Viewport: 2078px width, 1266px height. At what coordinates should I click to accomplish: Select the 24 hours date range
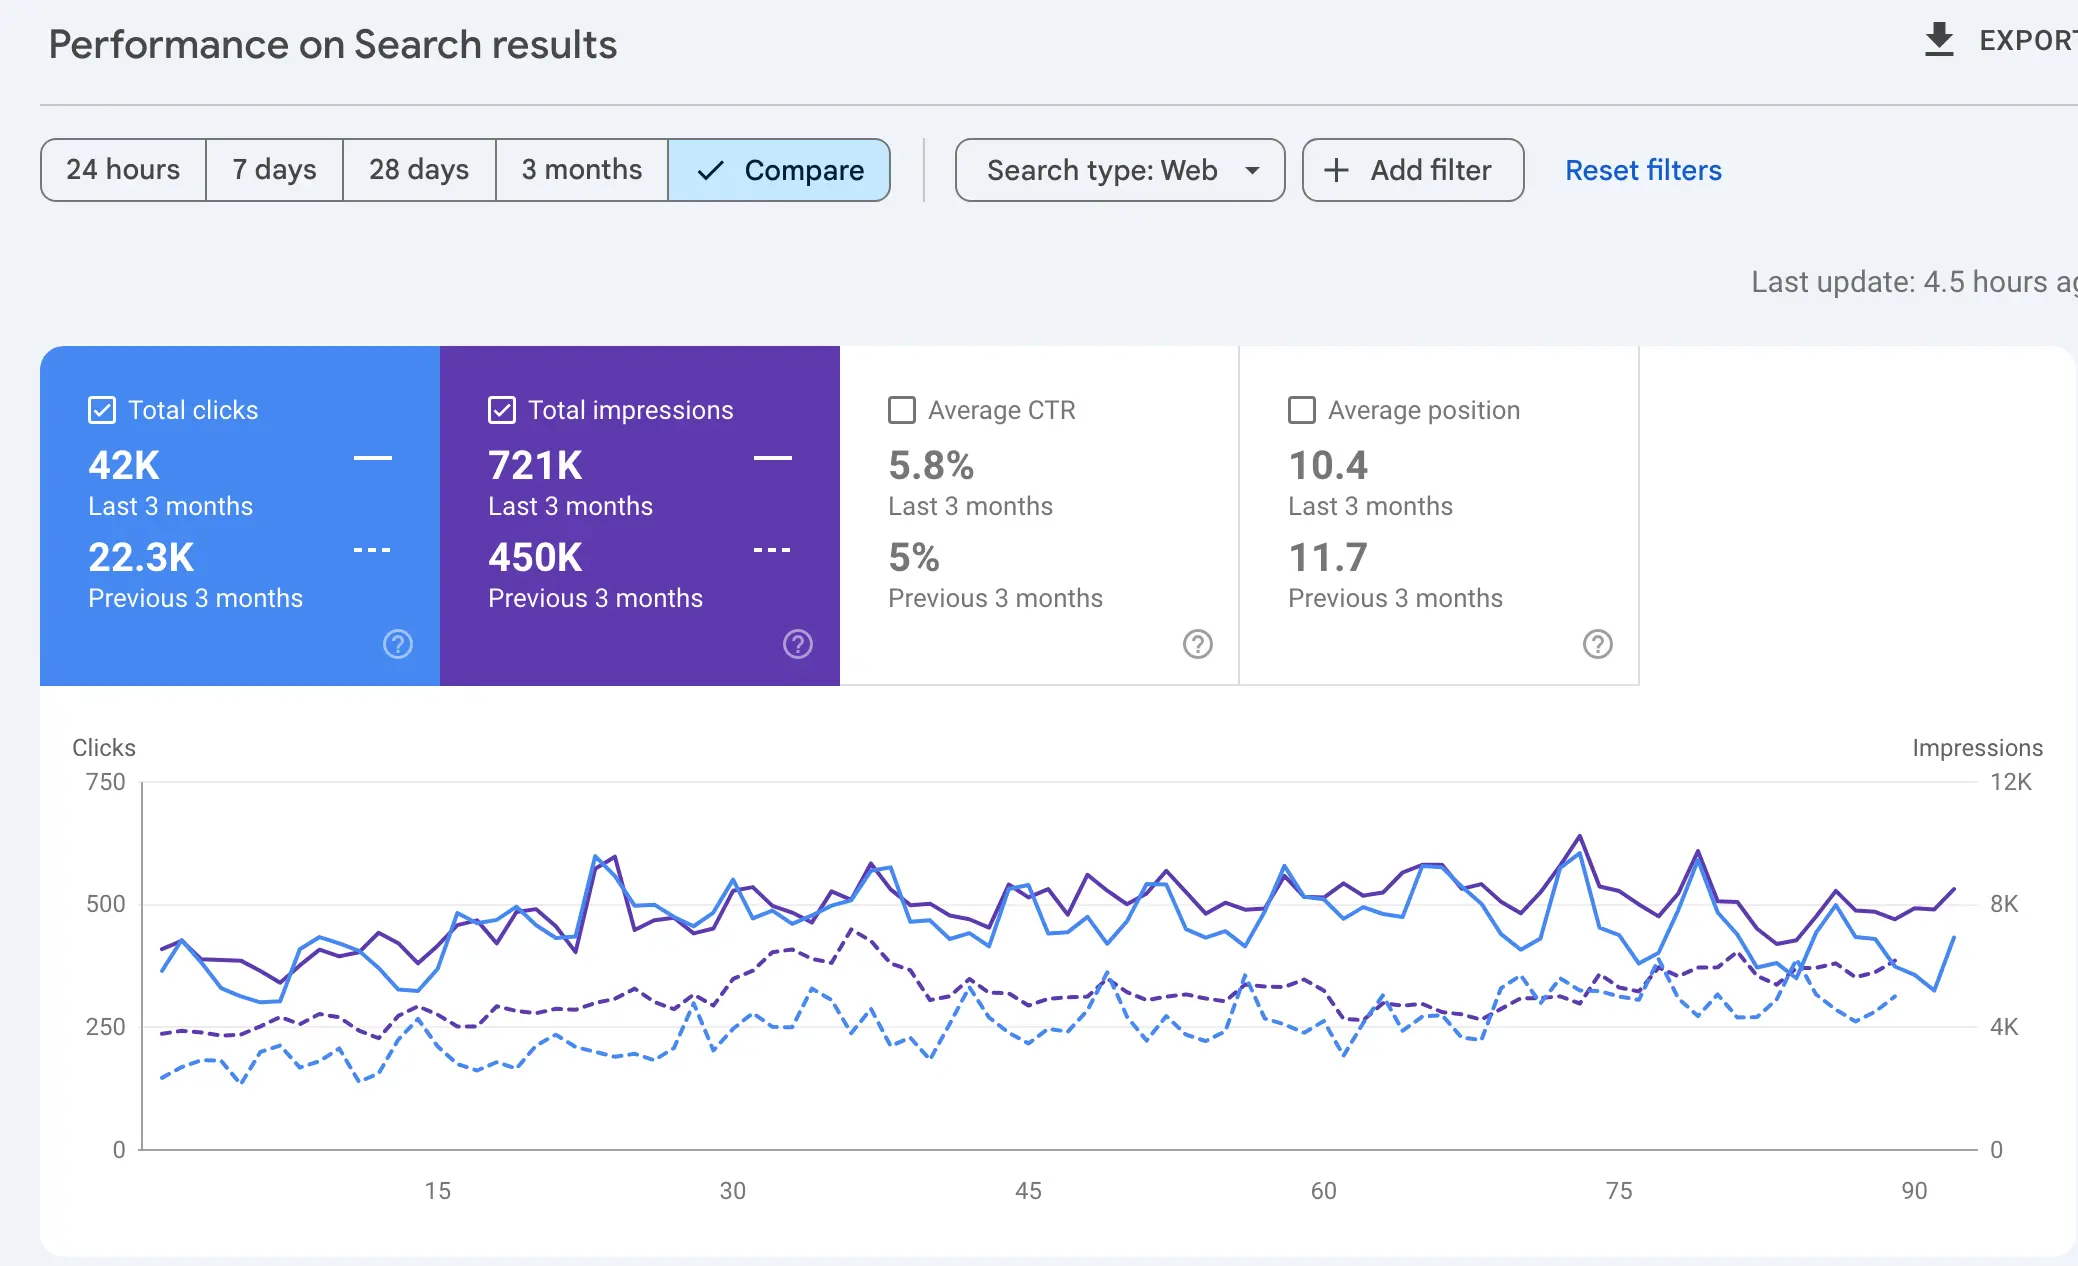point(123,170)
